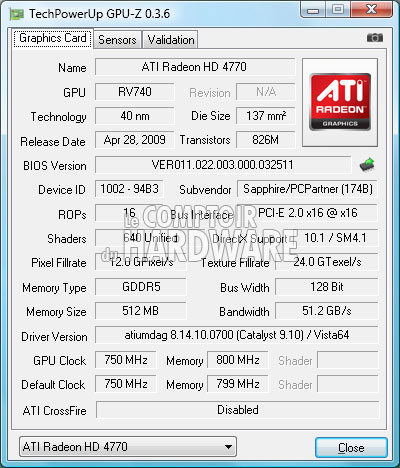Click the GPU selector dropdown arrow
This screenshot has height=468, width=400.
pos(228,447)
